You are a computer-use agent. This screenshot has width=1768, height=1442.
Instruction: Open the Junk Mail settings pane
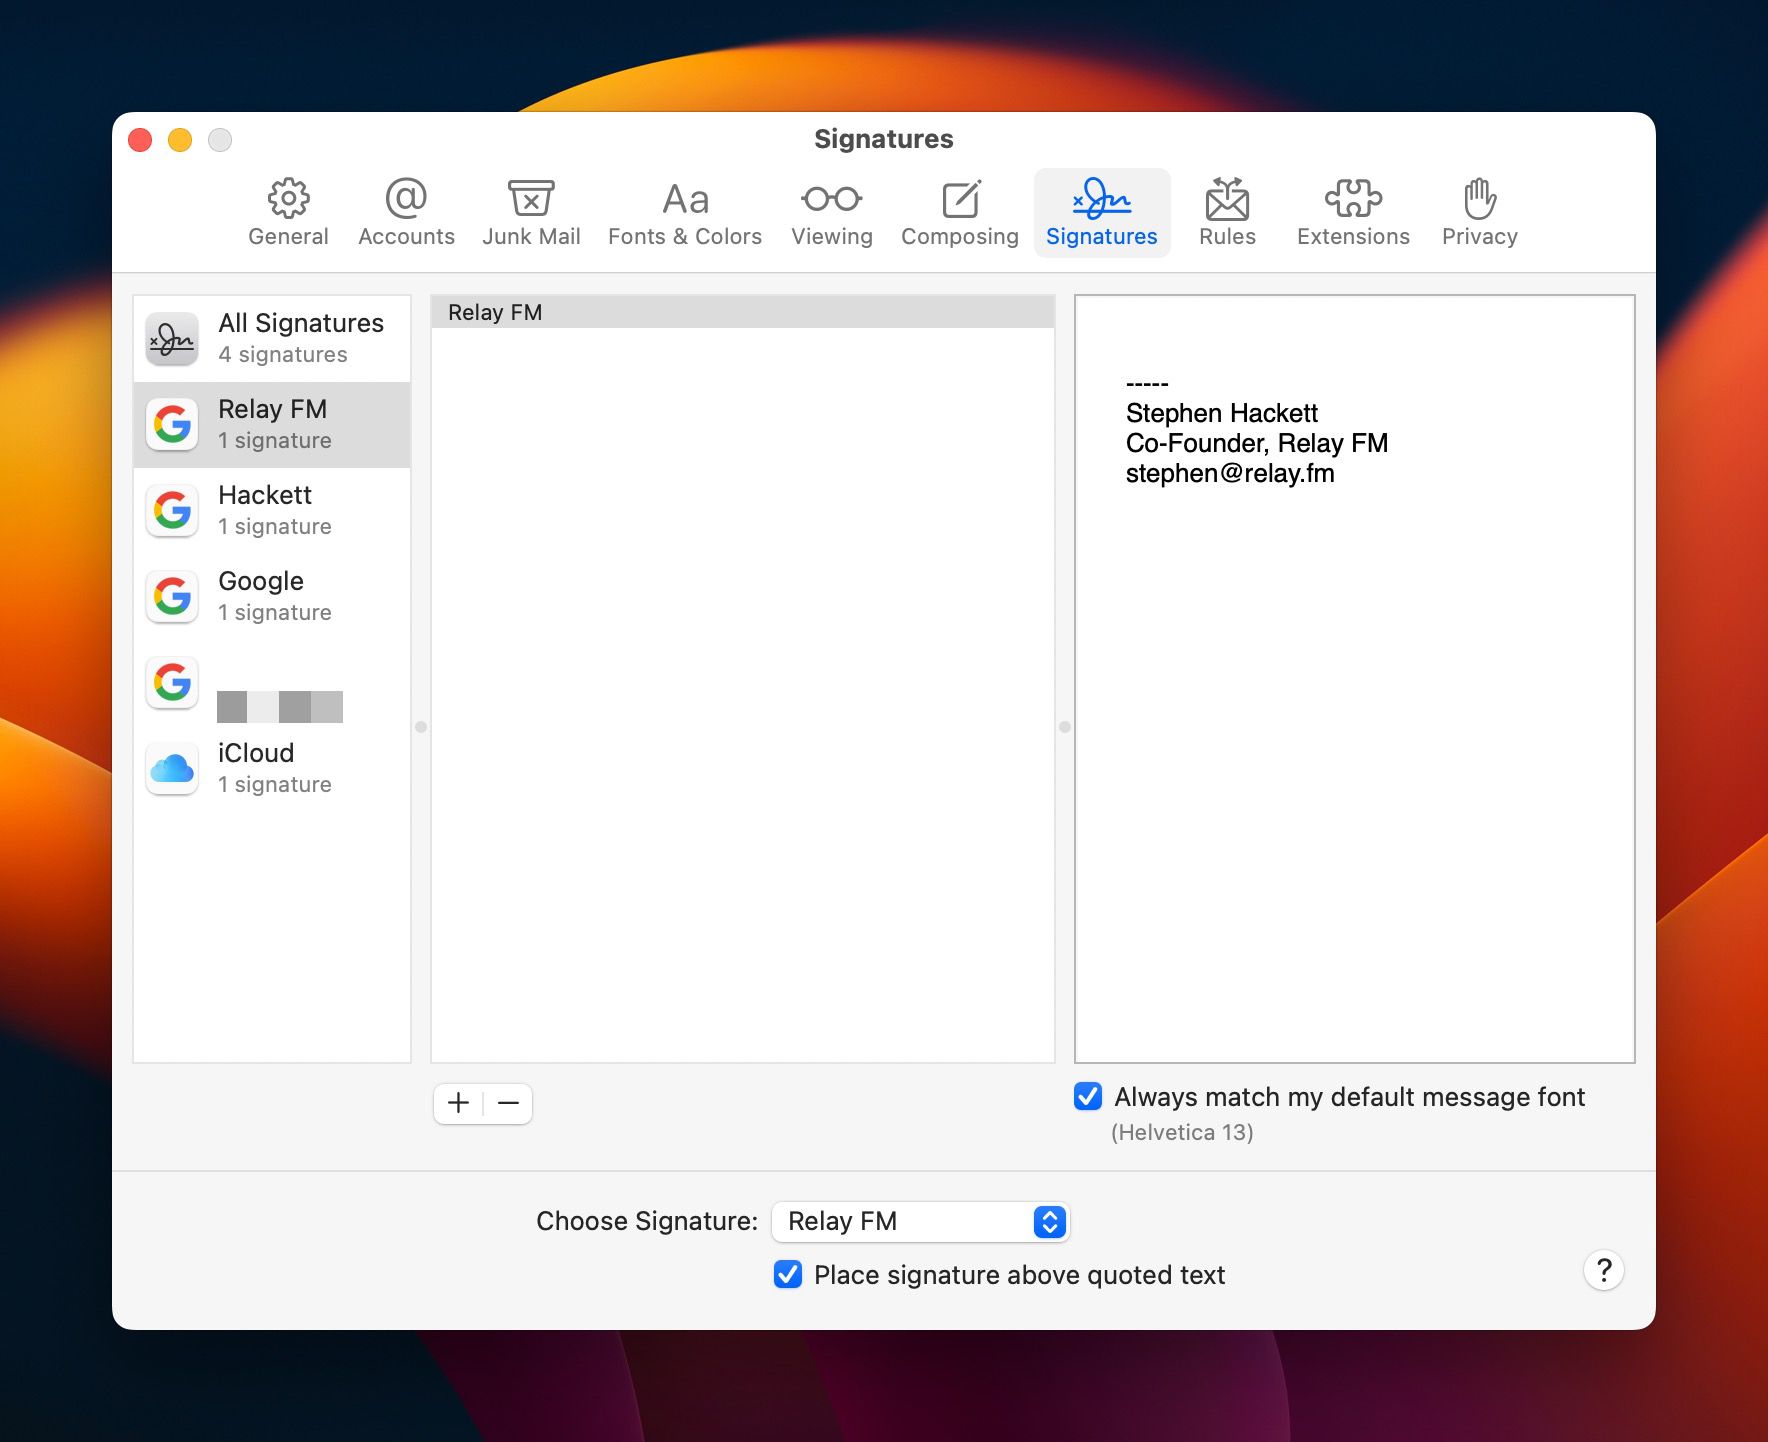point(531,210)
